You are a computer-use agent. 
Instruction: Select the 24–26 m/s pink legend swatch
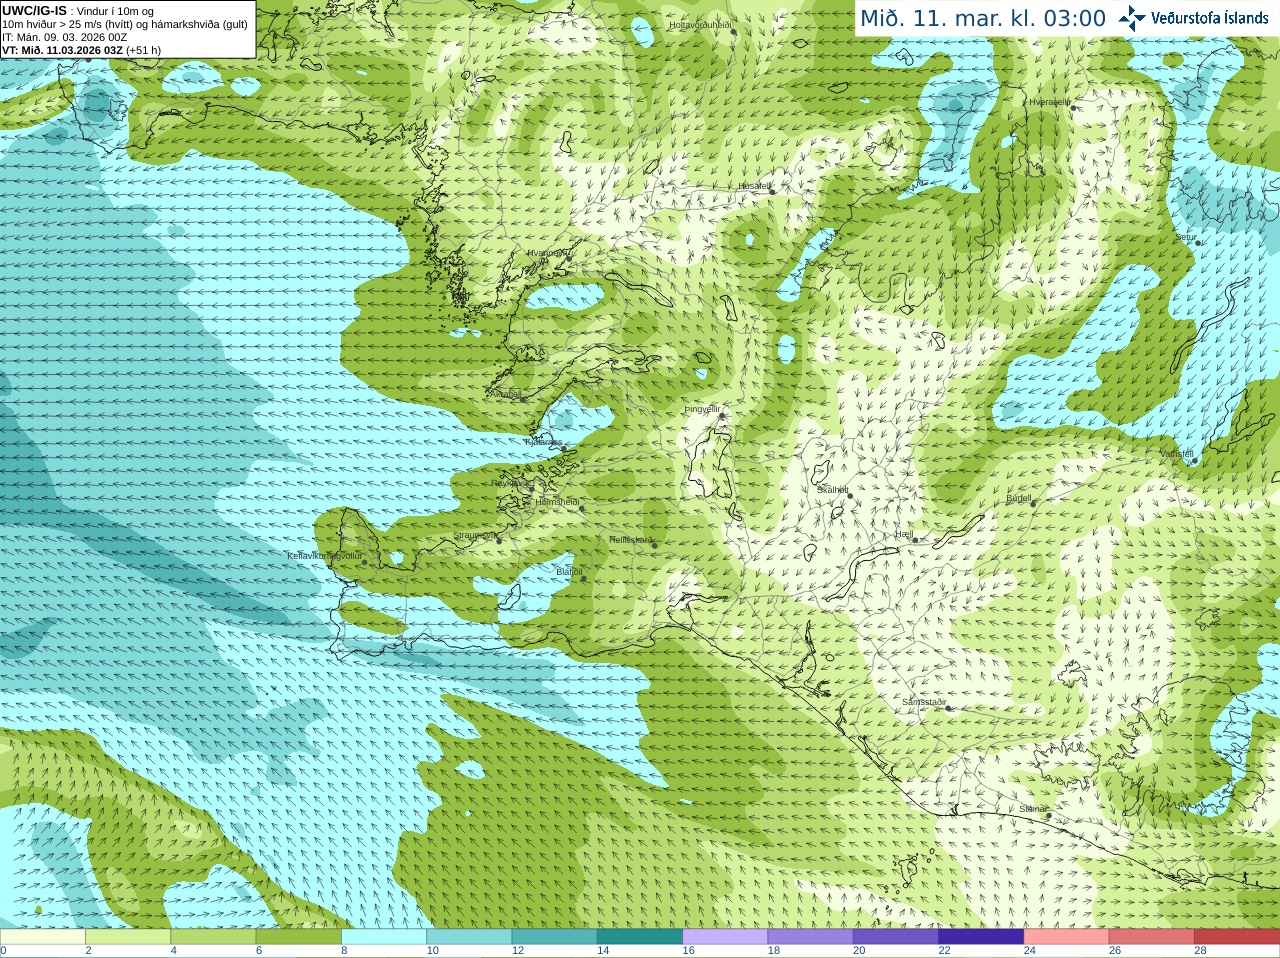pyautogui.click(x=1067, y=937)
